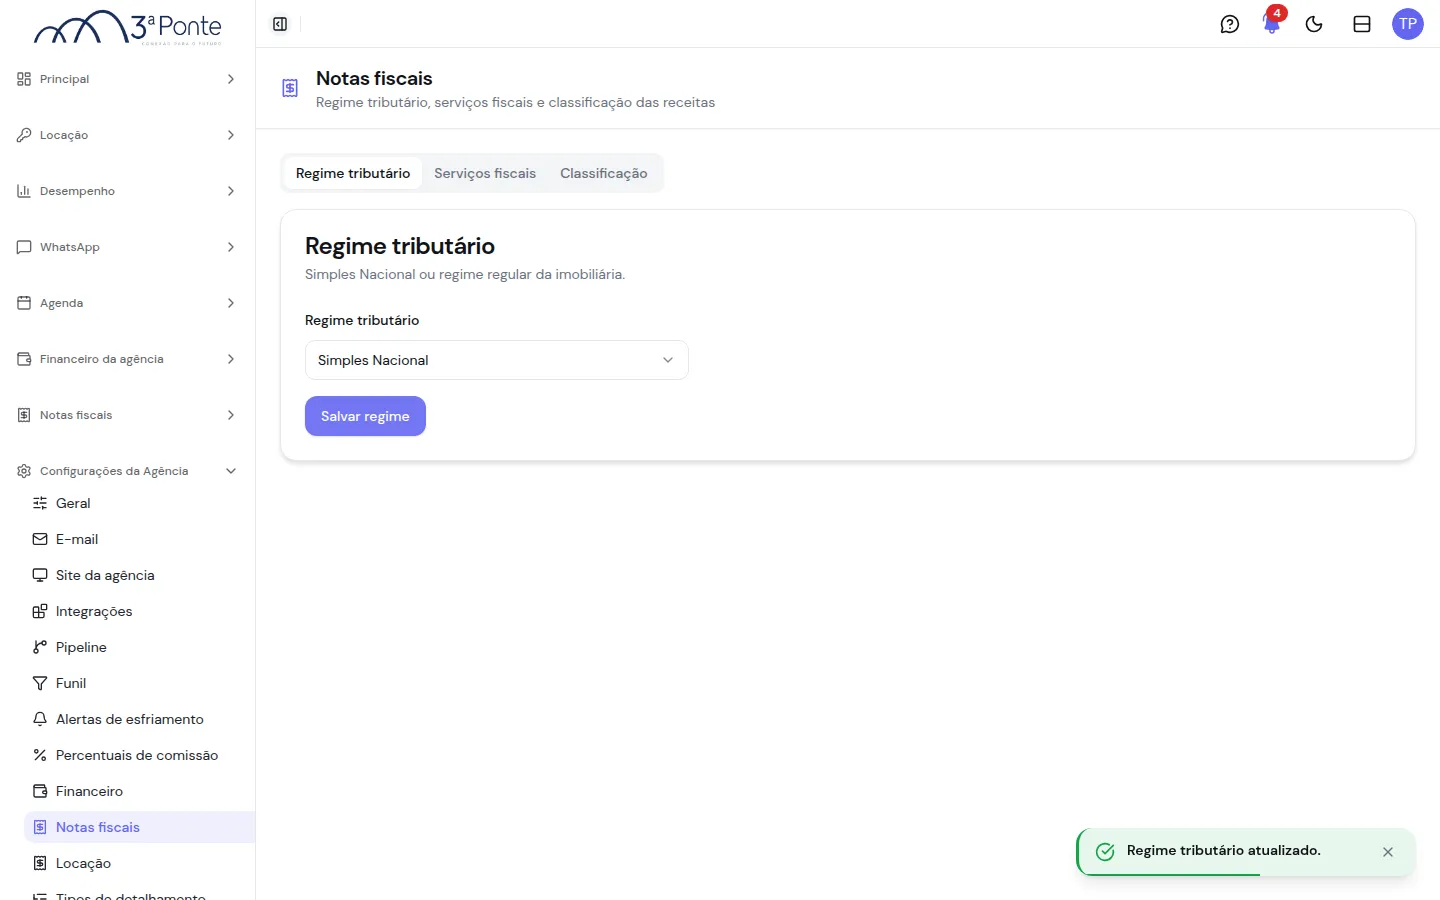Open the TP user avatar menu

1408,24
